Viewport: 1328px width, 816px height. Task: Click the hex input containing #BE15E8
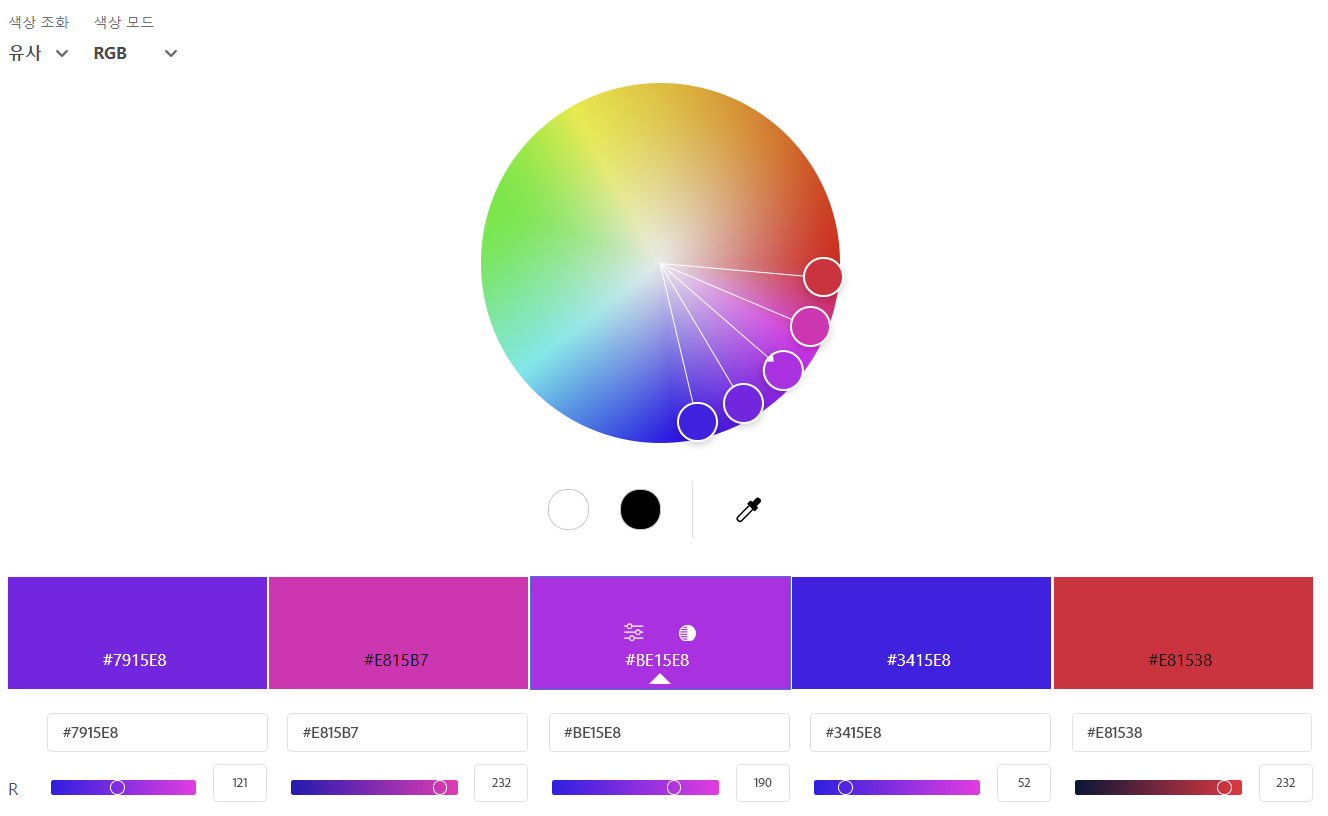click(x=669, y=732)
